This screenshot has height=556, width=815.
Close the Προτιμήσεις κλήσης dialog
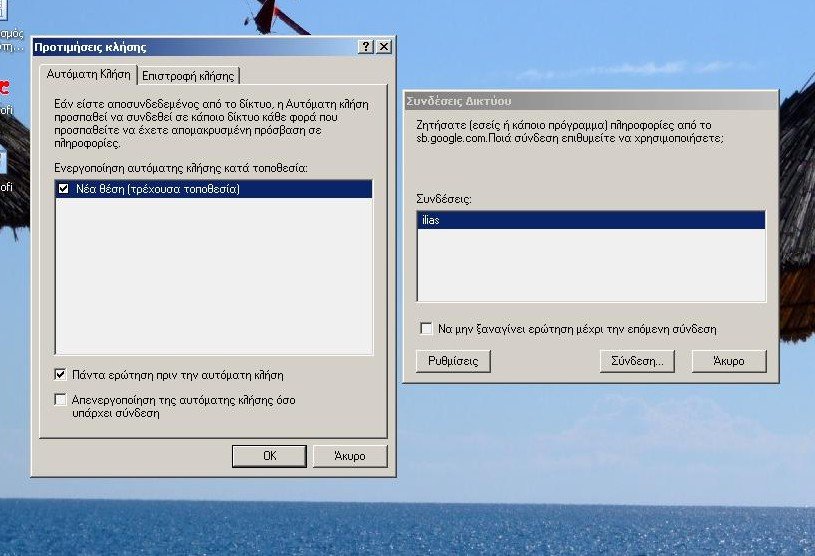click(383, 47)
